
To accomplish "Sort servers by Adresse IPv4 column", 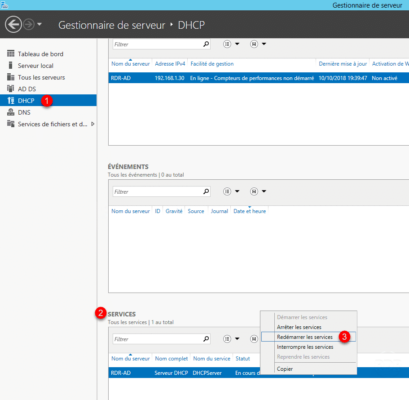I will coord(170,64).
